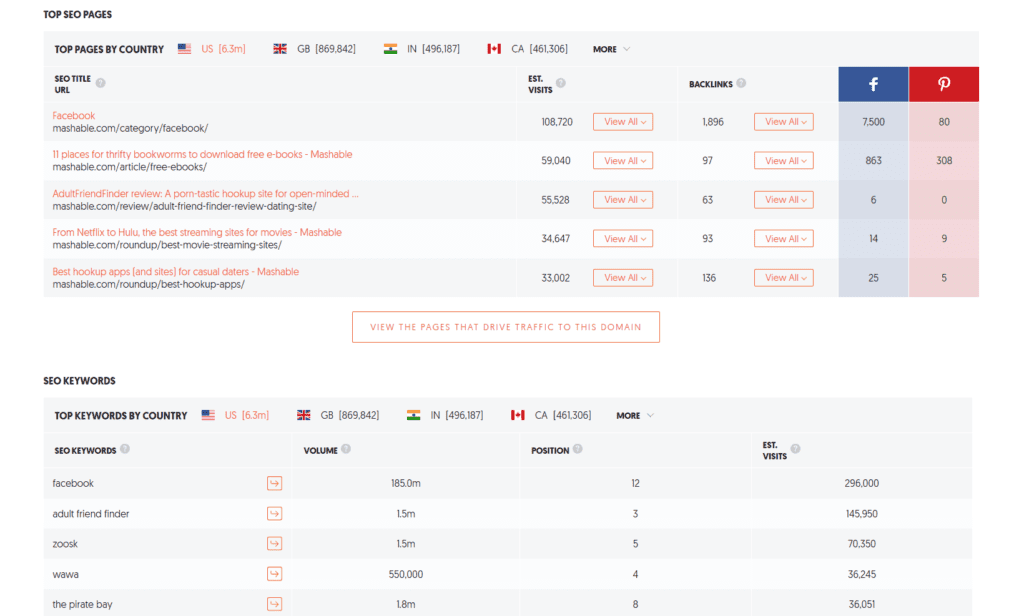1024x616 pixels.
Task: Click arrow icon for adult friend finder keyword
Action: point(274,513)
